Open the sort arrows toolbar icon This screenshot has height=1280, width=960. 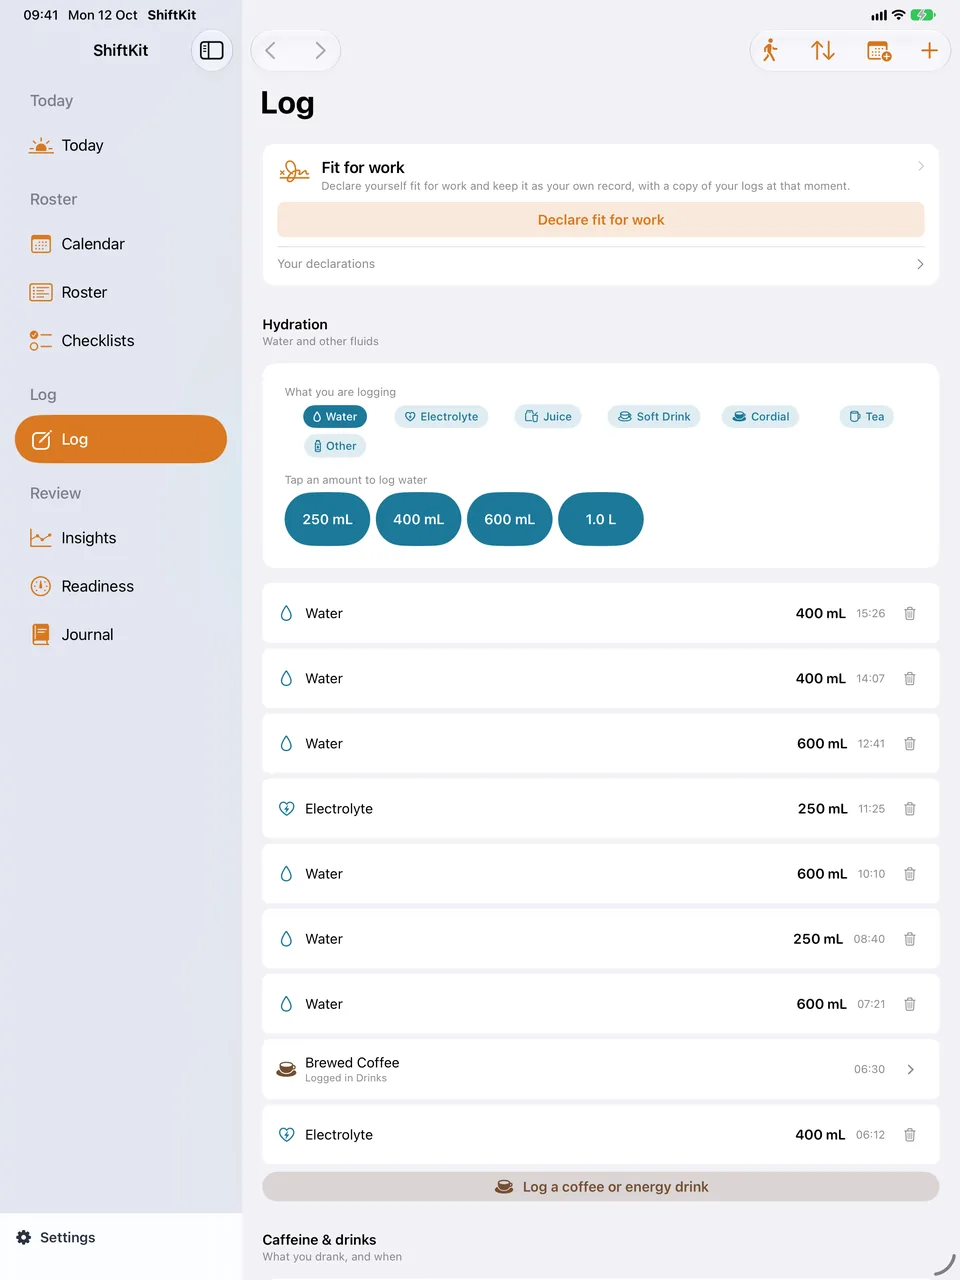[x=823, y=50]
